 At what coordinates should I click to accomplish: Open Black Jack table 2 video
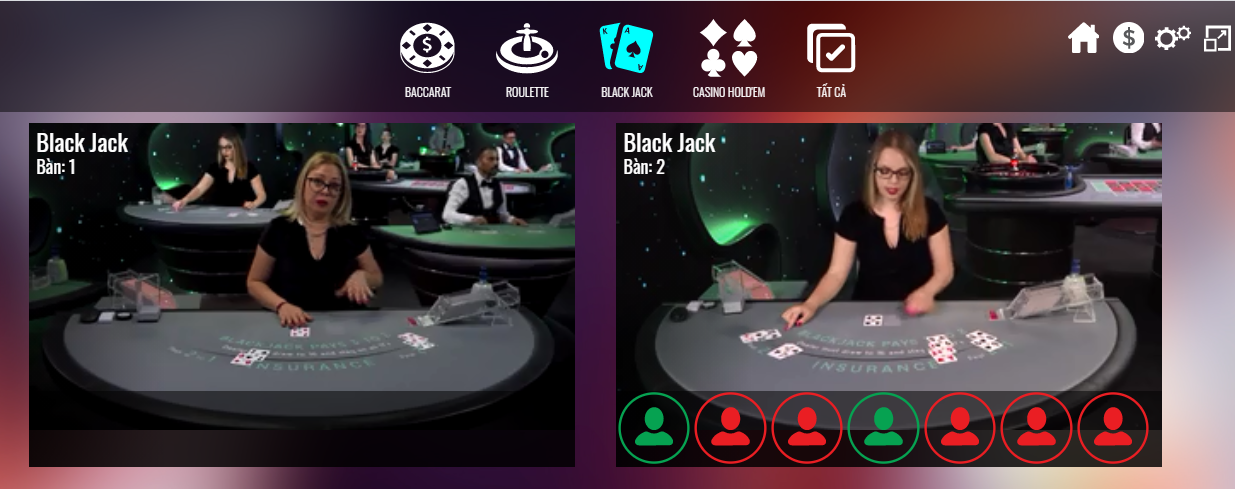click(x=889, y=256)
